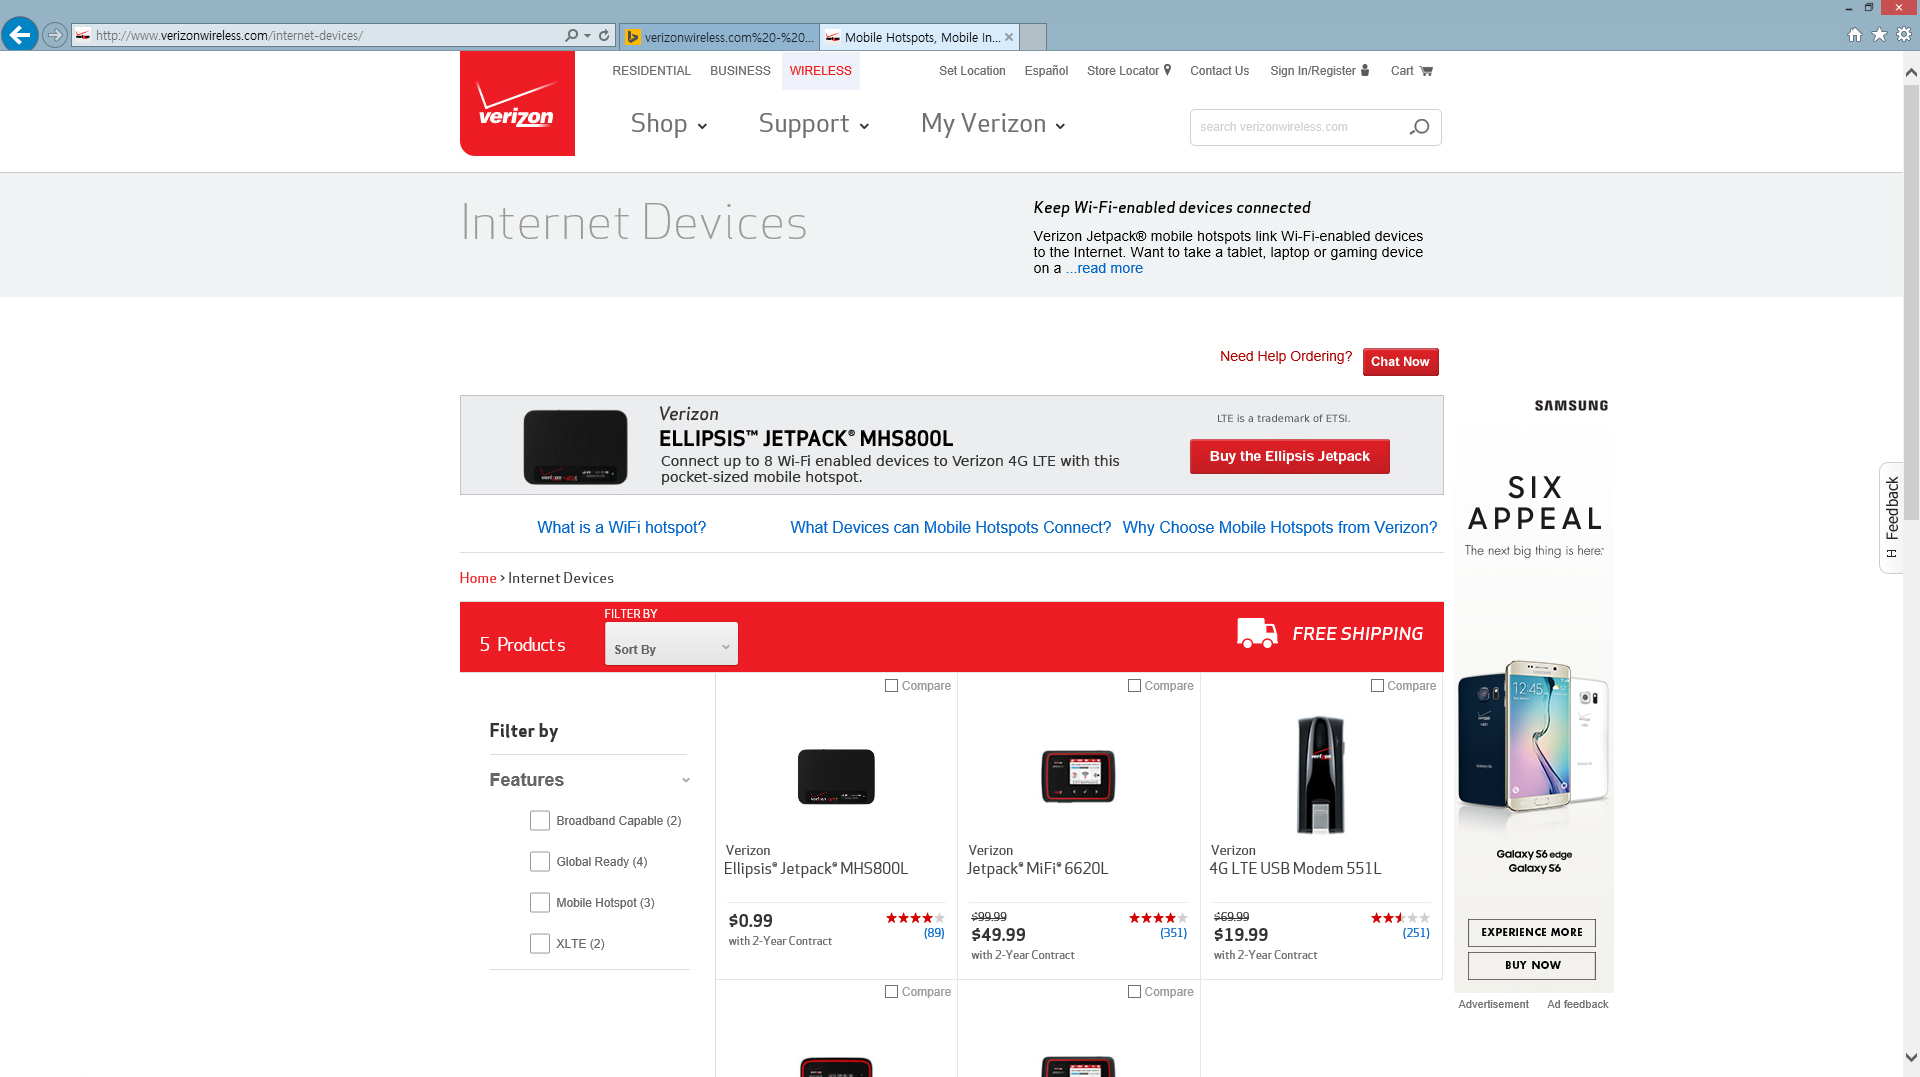Open the Favorites star icon
Screen dimensions: 1920x1077
tap(1880, 35)
